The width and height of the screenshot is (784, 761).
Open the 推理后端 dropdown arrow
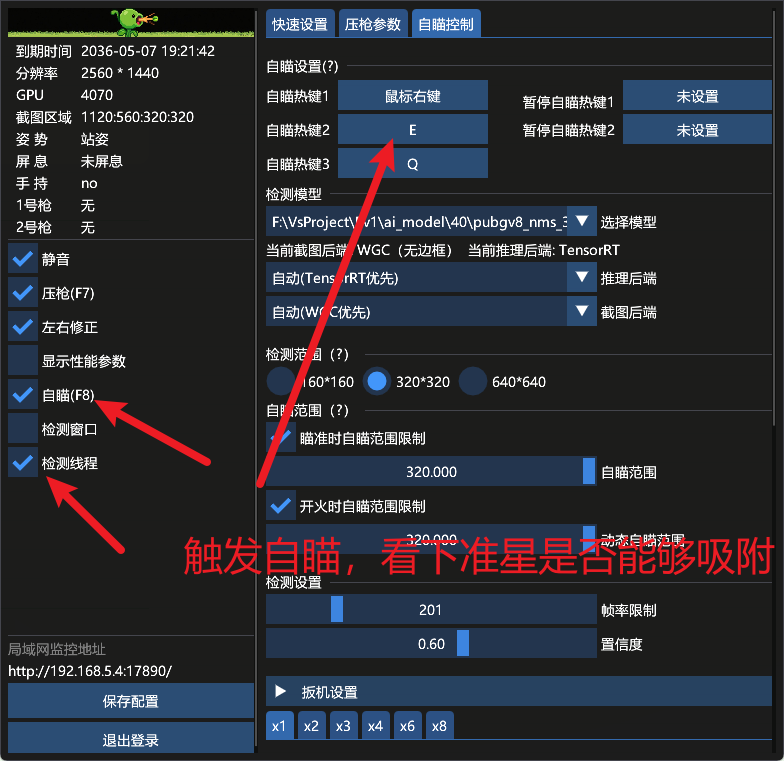582,277
